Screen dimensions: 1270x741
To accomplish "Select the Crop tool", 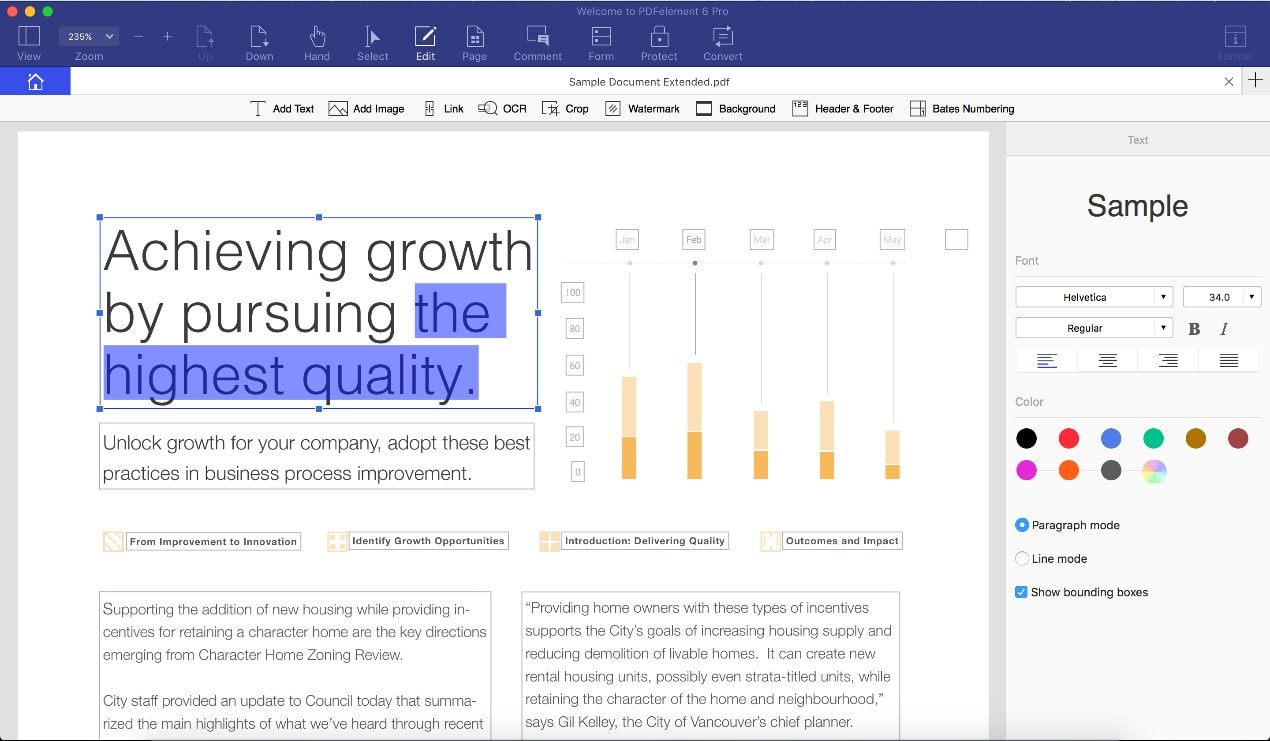I will (x=565, y=108).
